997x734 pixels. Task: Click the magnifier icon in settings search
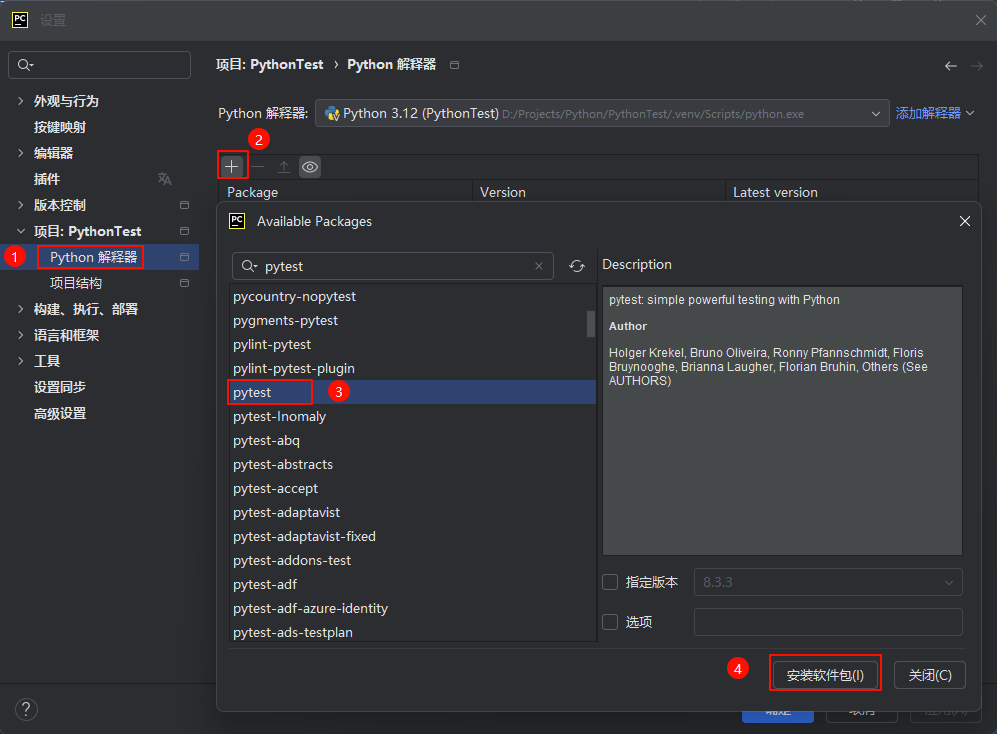(x=25, y=65)
